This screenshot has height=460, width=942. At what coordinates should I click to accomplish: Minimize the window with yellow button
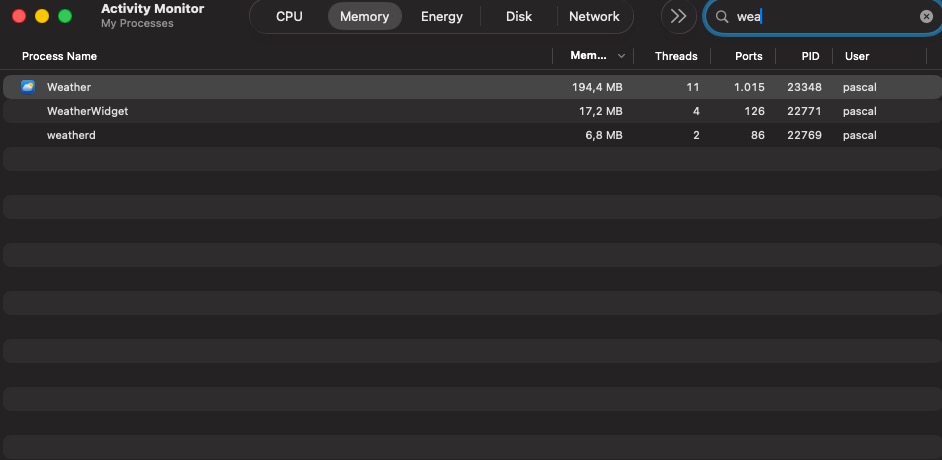pyautogui.click(x=42, y=16)
